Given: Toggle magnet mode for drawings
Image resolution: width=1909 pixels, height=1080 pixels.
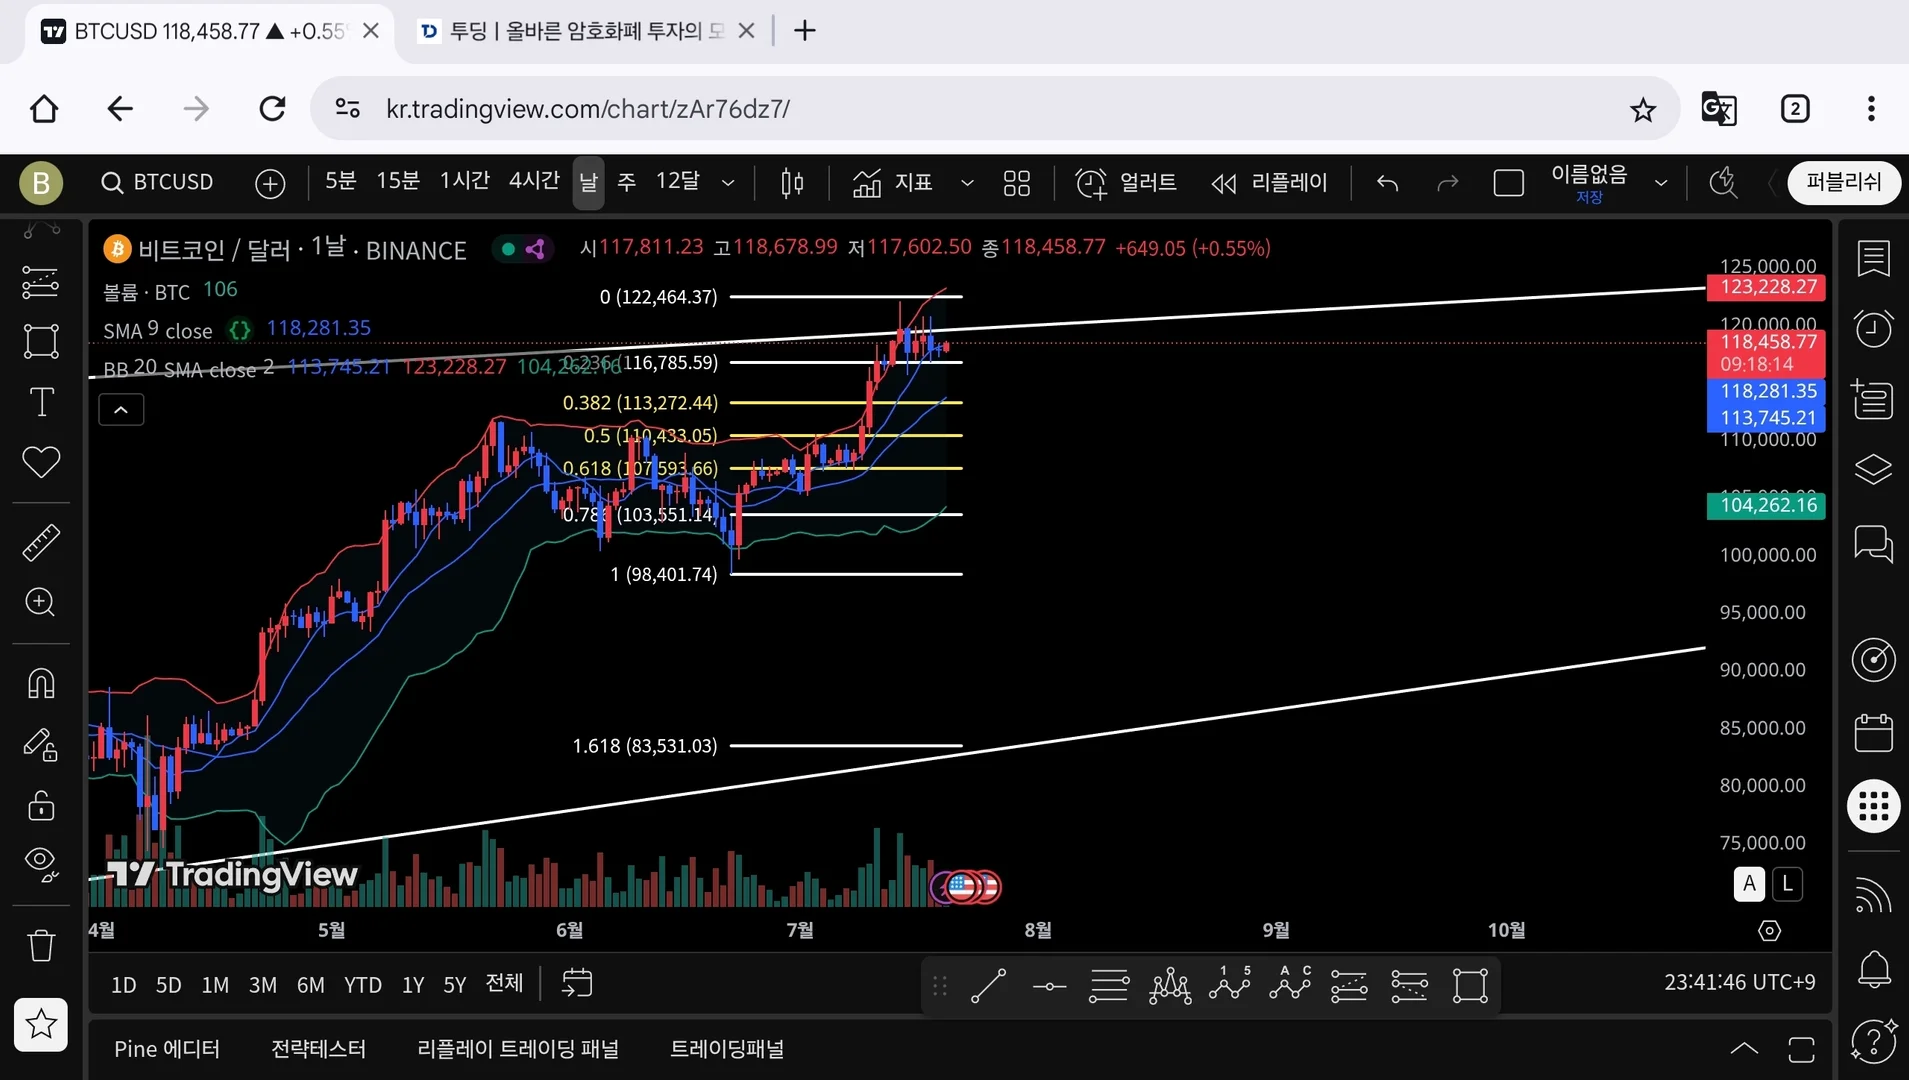Looking at the screenshot, I should click(x=41, y=683).
